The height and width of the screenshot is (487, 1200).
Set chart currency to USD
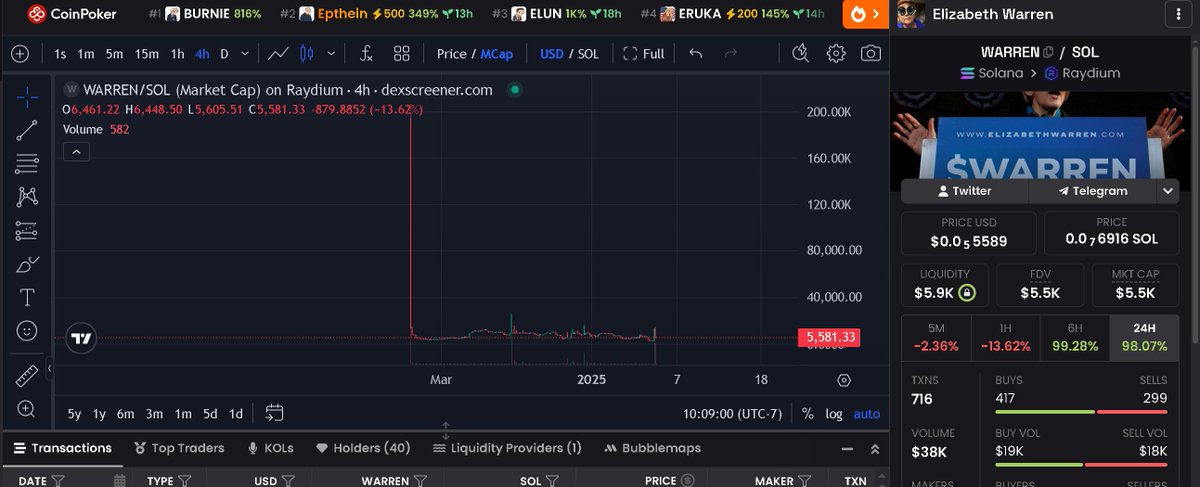click(551, 53)
